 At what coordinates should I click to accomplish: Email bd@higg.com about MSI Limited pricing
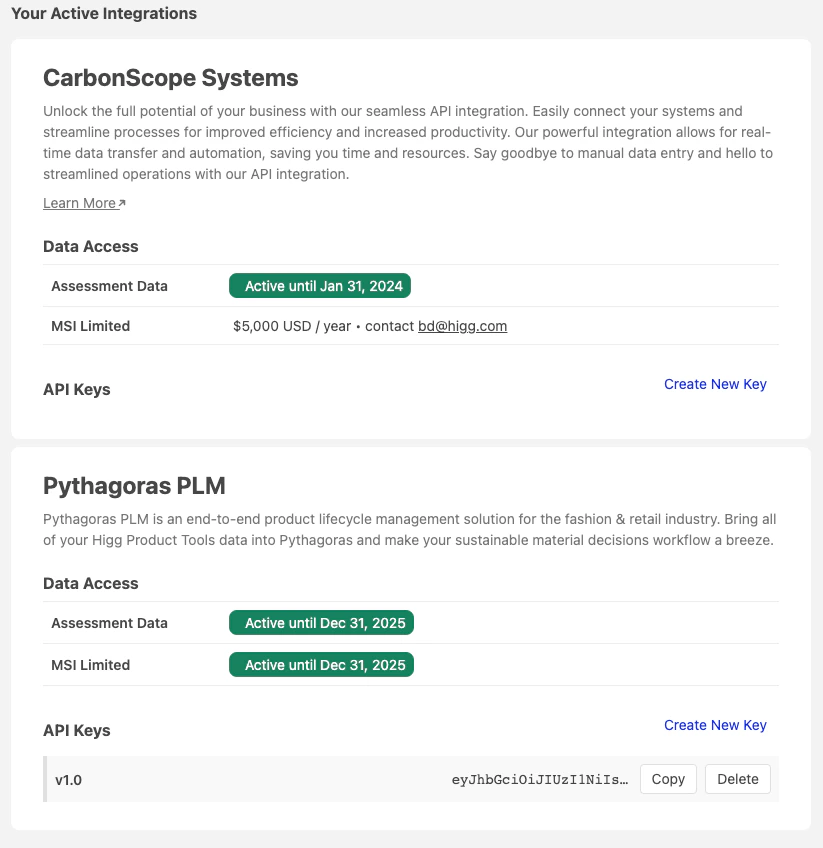click(462, 326)
